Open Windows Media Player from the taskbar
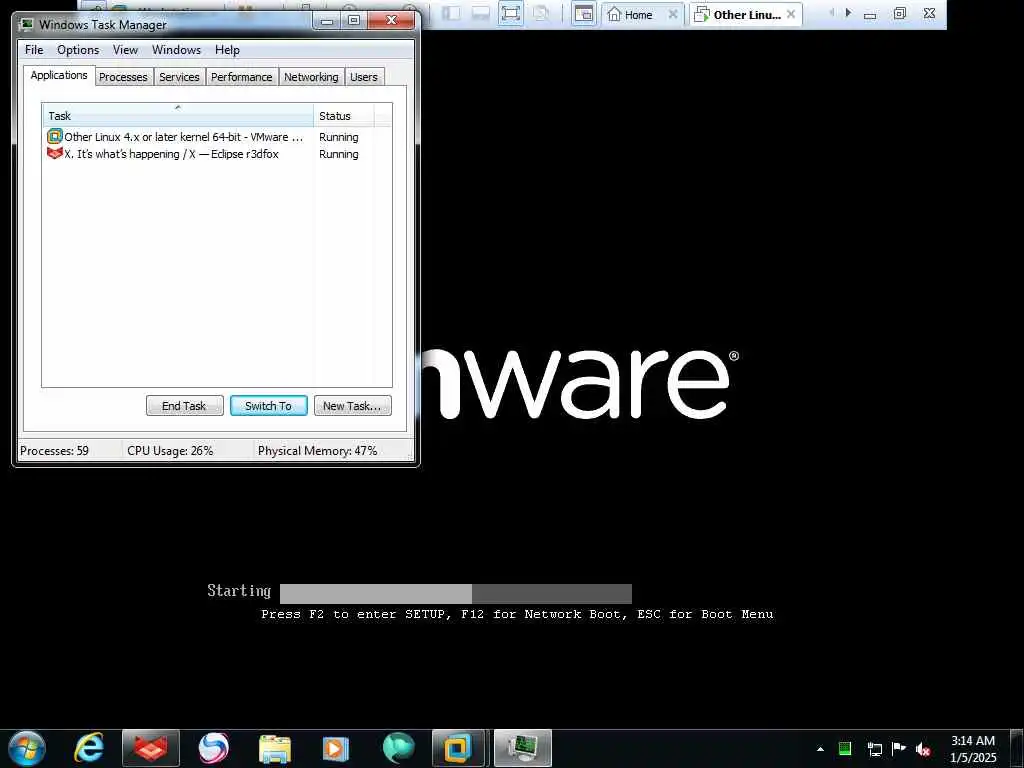This screenshot has height=768, width=1024. [x=336, y=748]
